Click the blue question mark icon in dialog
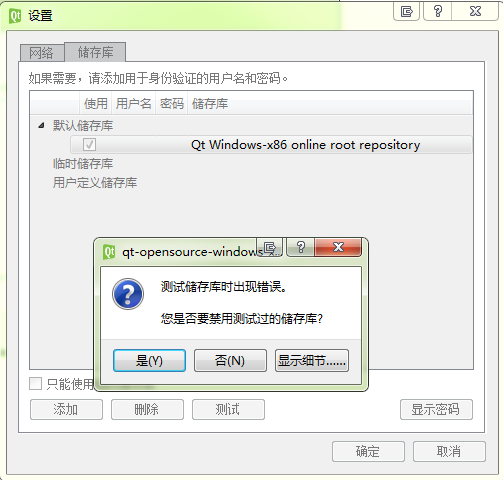 128,294
